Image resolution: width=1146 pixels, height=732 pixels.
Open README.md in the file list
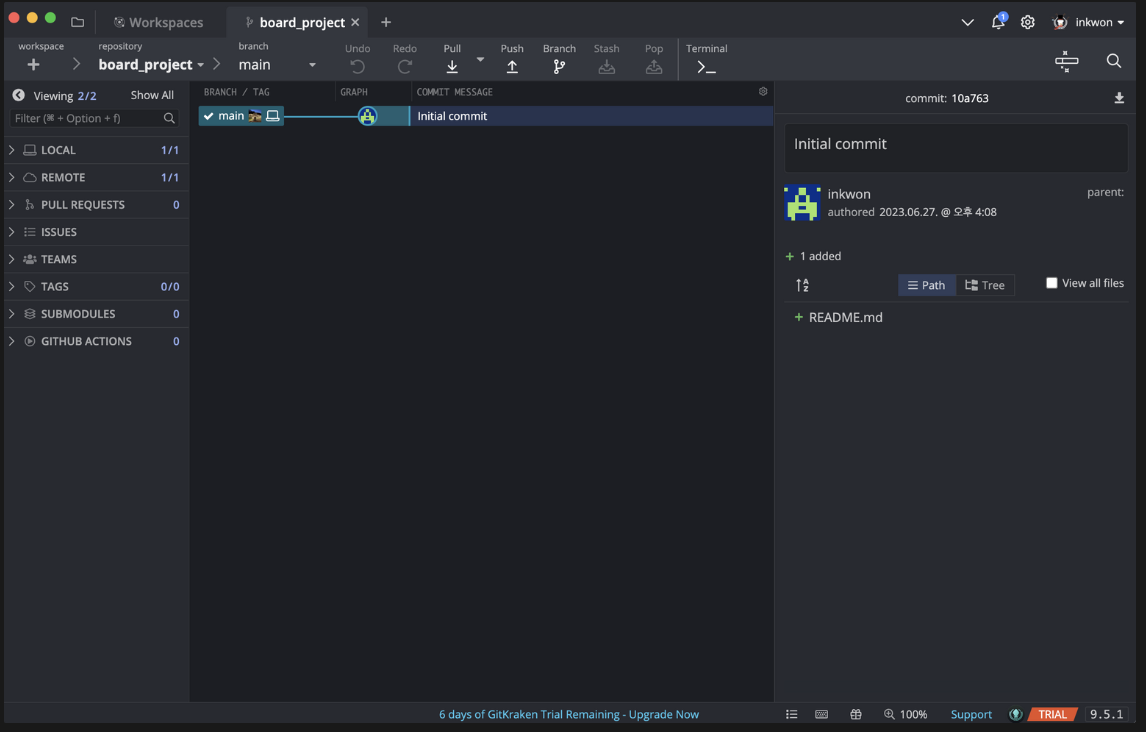[846, 317]
